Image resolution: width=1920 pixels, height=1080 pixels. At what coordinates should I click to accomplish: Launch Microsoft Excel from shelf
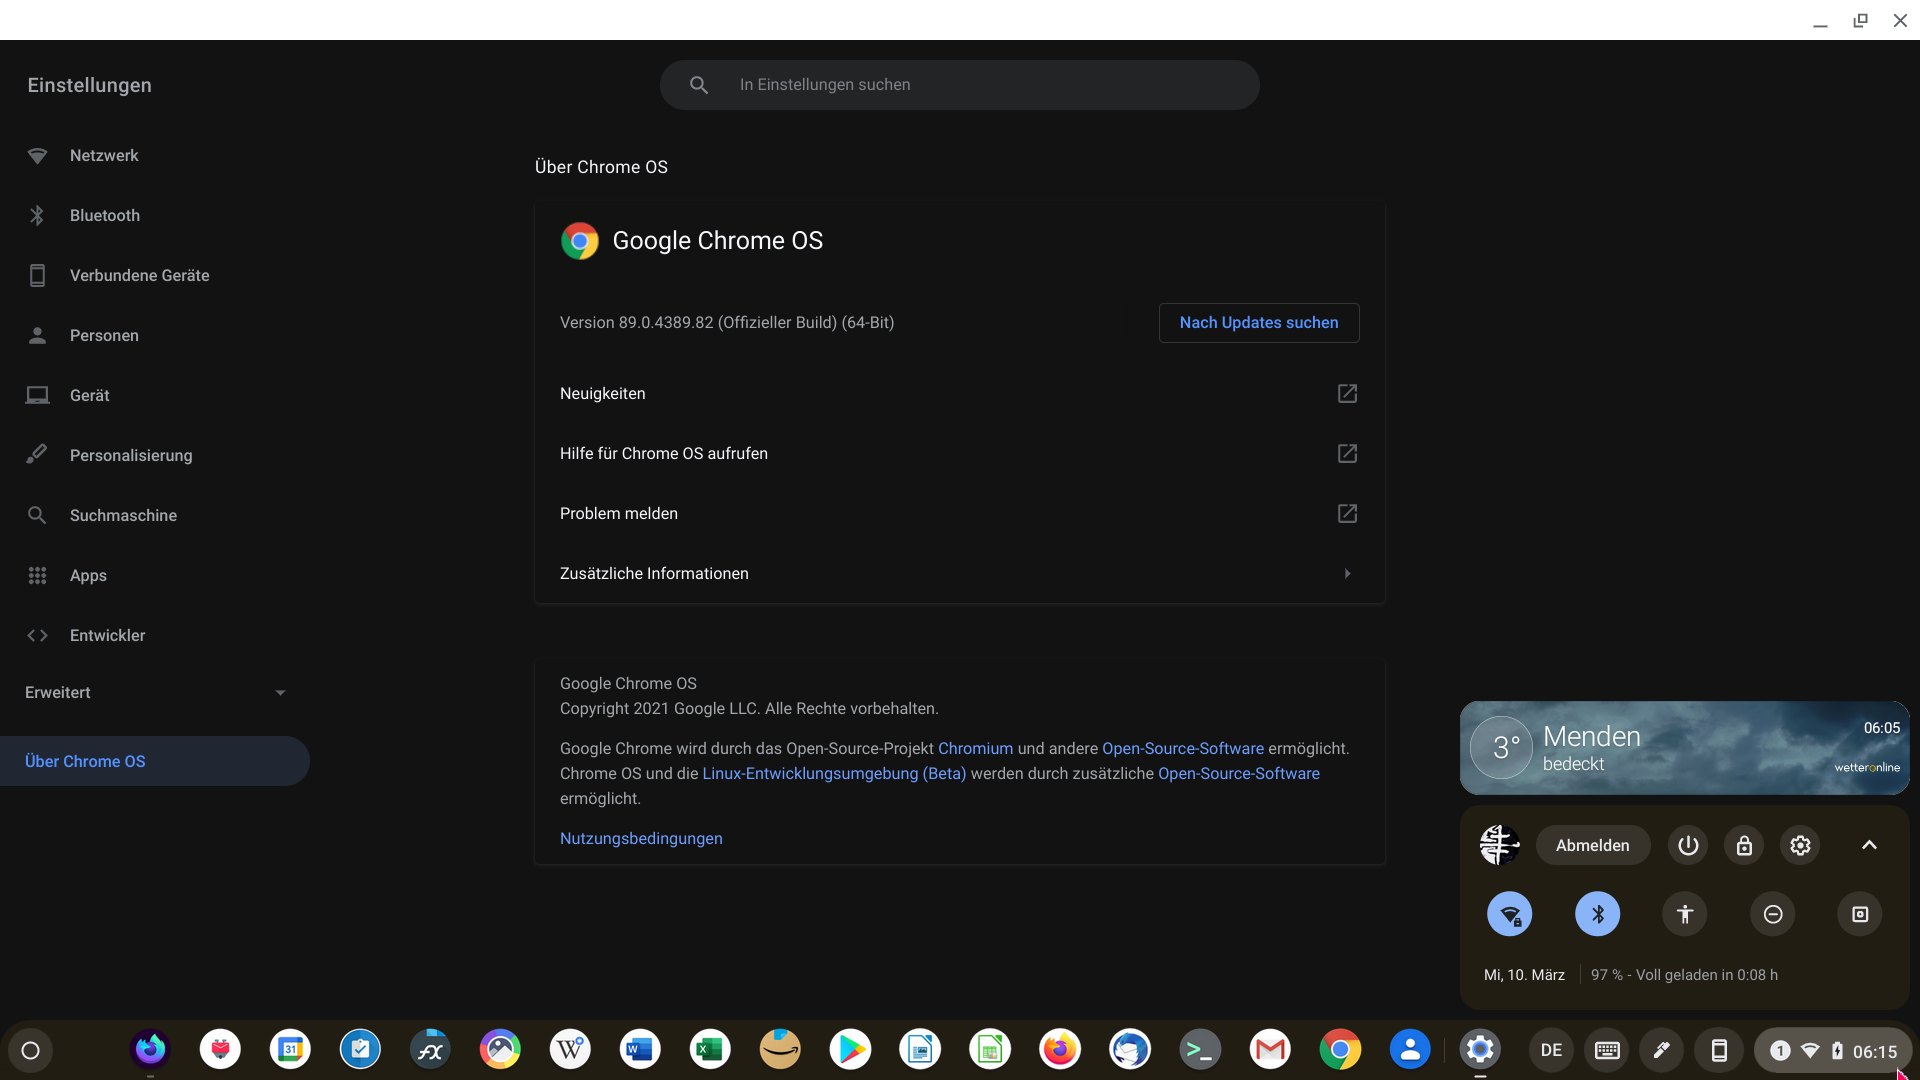tap(710, 1050)
